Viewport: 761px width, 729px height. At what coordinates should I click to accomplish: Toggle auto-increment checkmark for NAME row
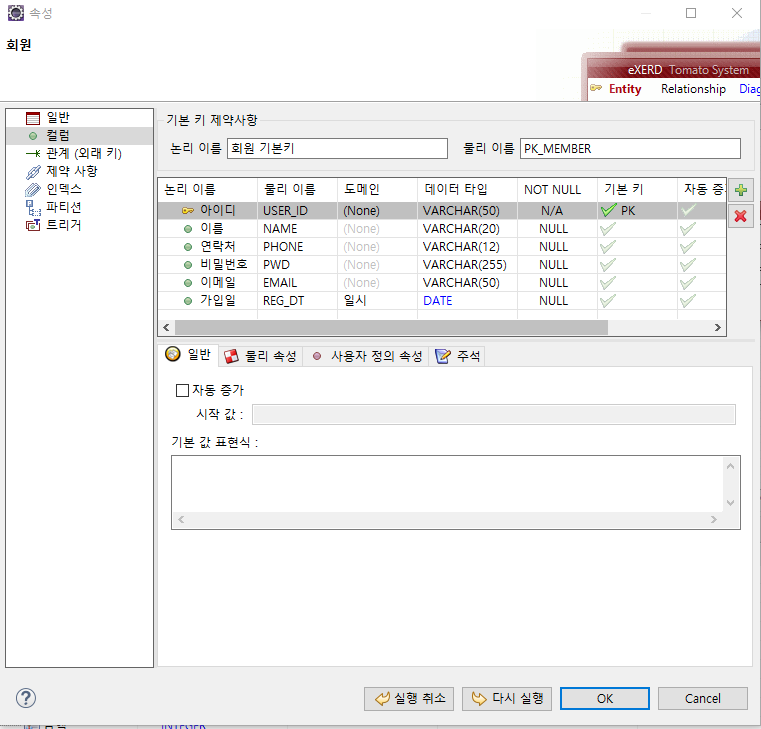[688, 229]
